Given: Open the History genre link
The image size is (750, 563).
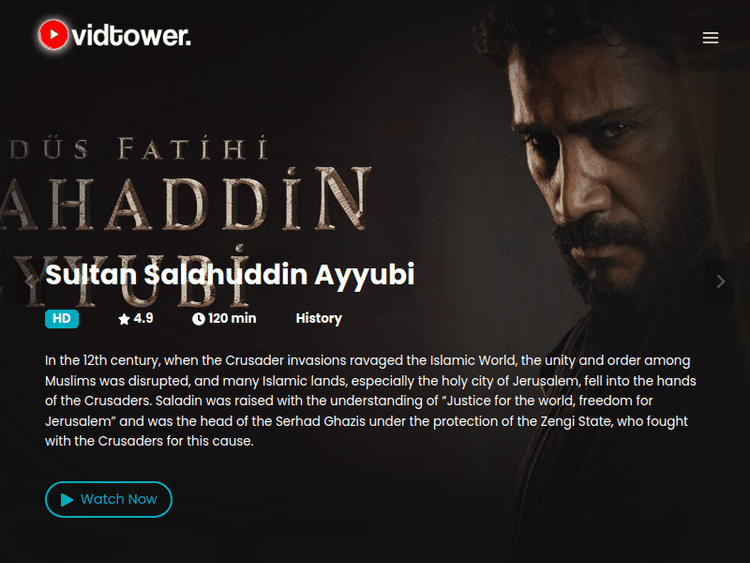Looking at the screenshot, I should (x=319, y=319).
